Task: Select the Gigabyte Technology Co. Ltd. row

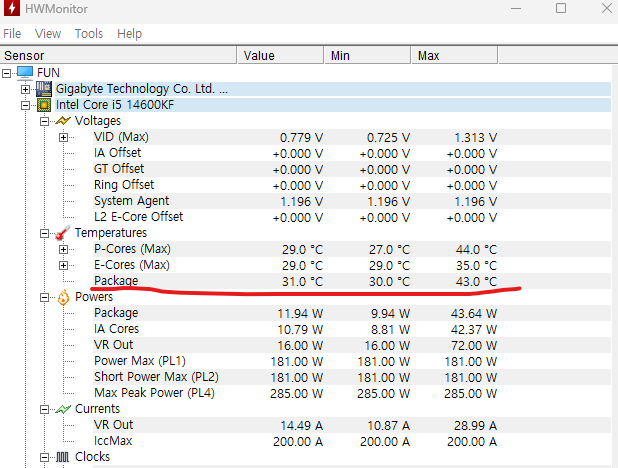Action: [x=333, y=89]
